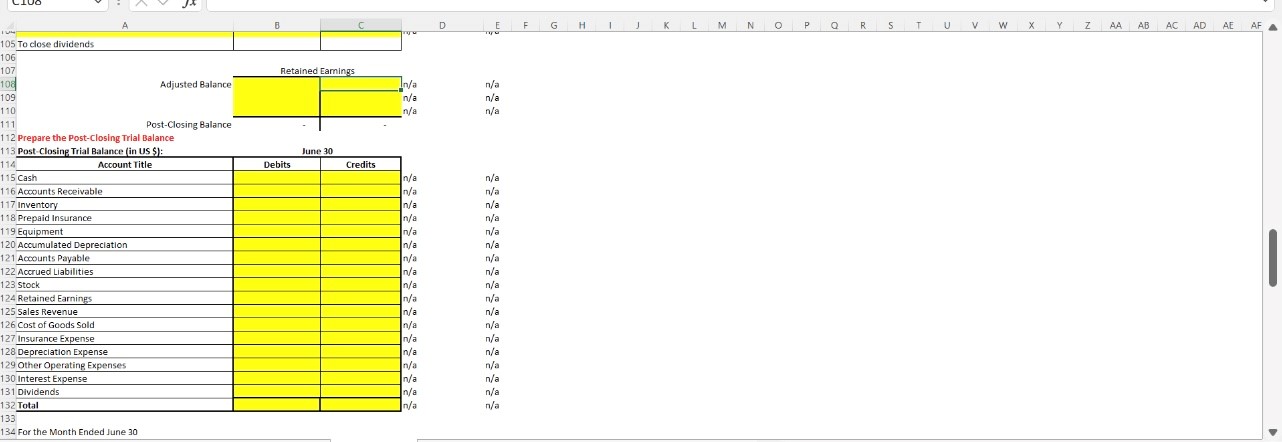Image resolution: width=1282 pixels, height=442 pixels.
Task: Select column C header
Action: pyautogui.click(x=360, y=26)
